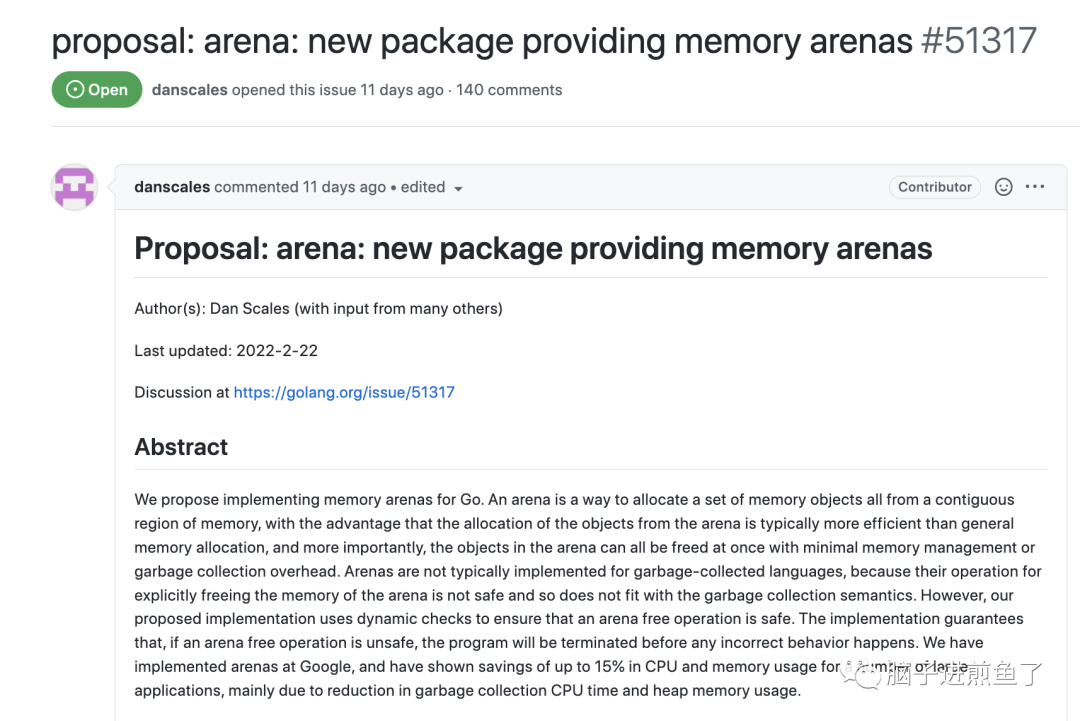Click "11 days ago" in issue header

[x=402, y=90]
